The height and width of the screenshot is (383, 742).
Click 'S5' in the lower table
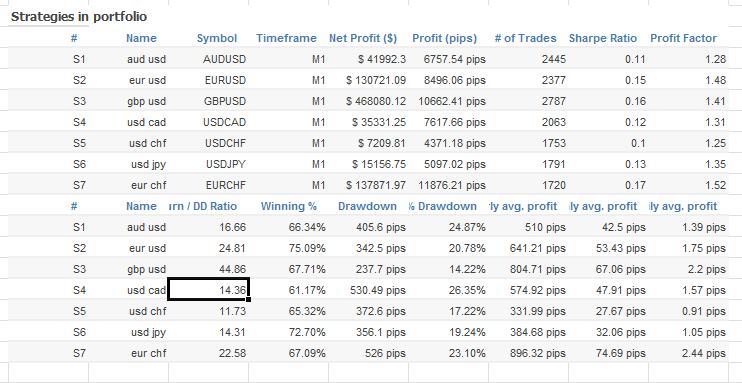click(80, 312)
